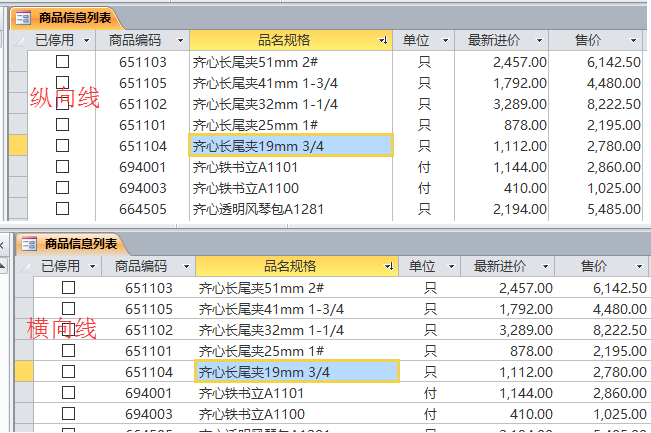Viewport: 651px width, 433px height.
Task: Tick 已停用 checkbox for 694003 in upper datasheet
Action: pos(62,188)
